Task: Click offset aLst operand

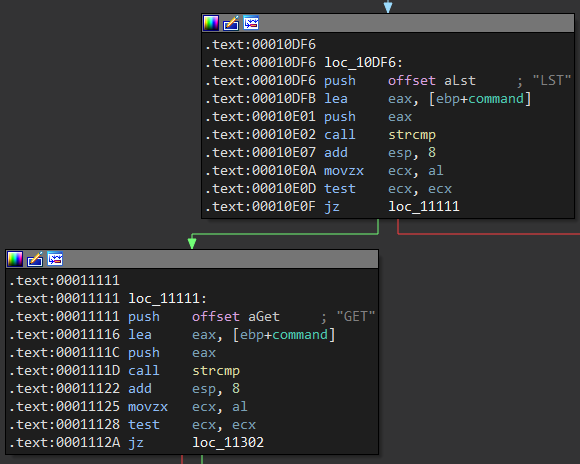Action: coord(432,81)
